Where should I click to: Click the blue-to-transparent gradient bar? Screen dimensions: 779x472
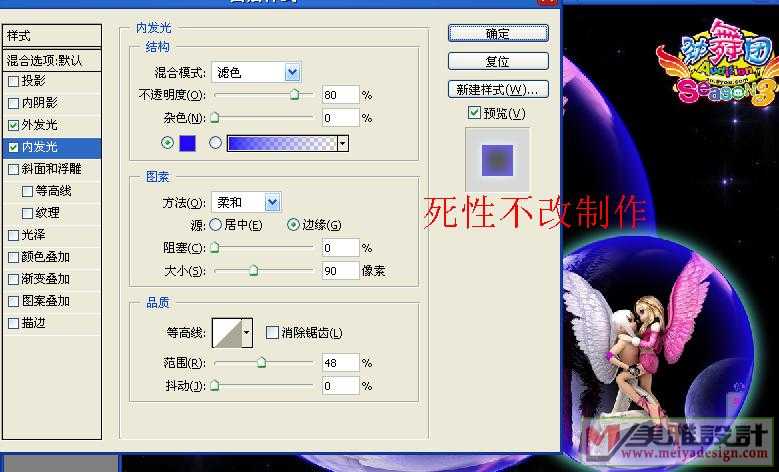(282, 144)
